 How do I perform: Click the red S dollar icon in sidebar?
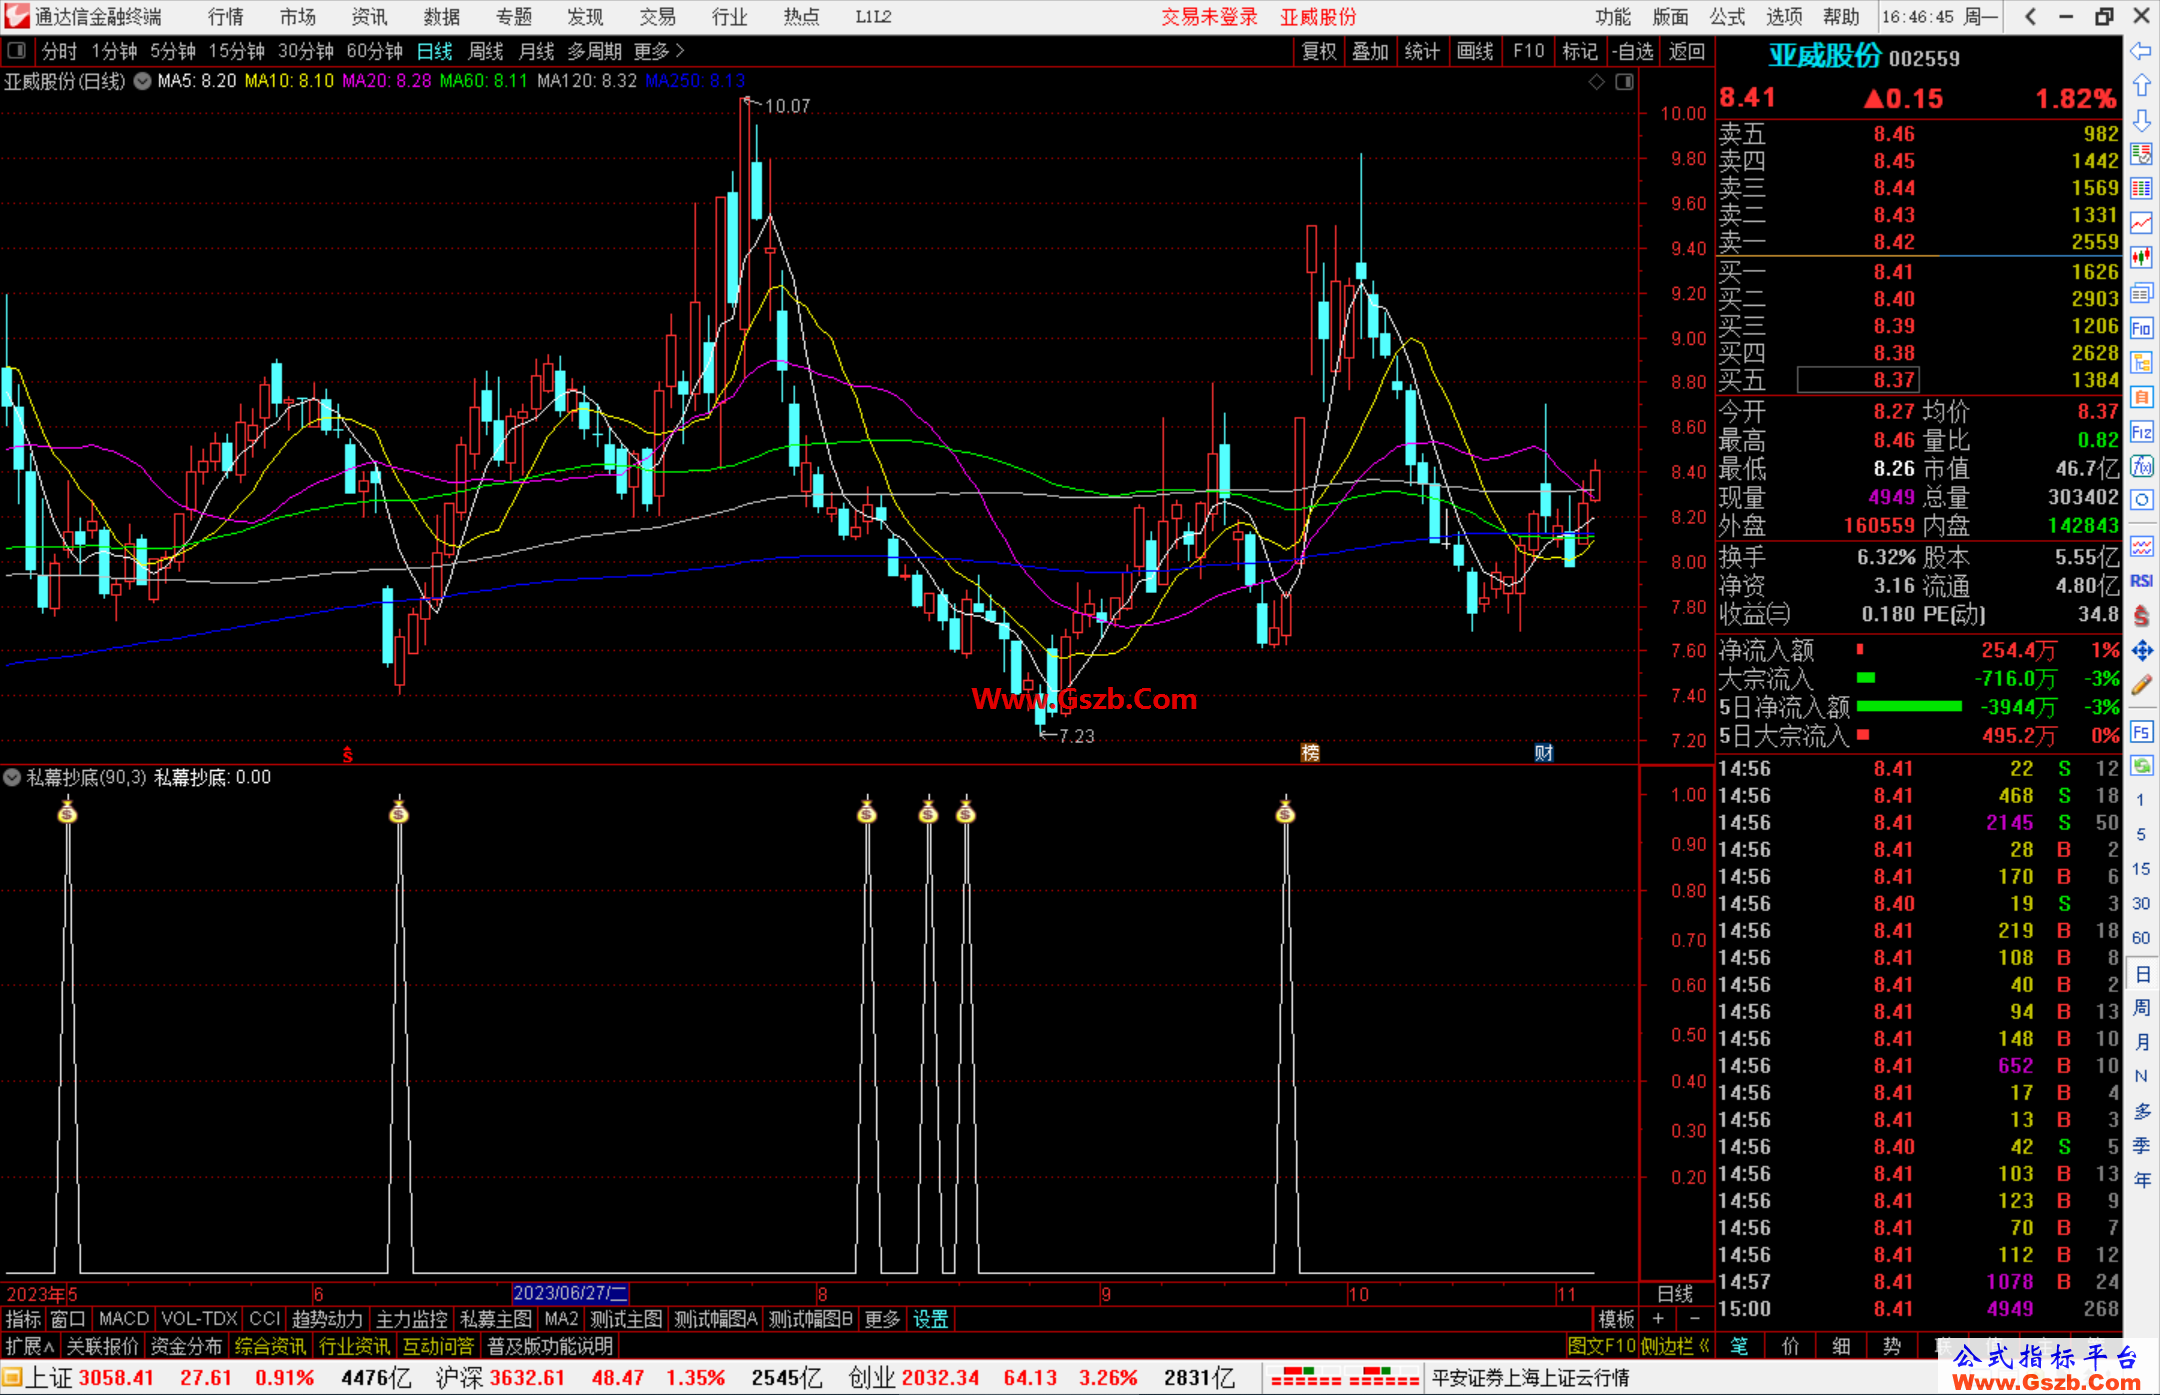tap(2141, 616)
